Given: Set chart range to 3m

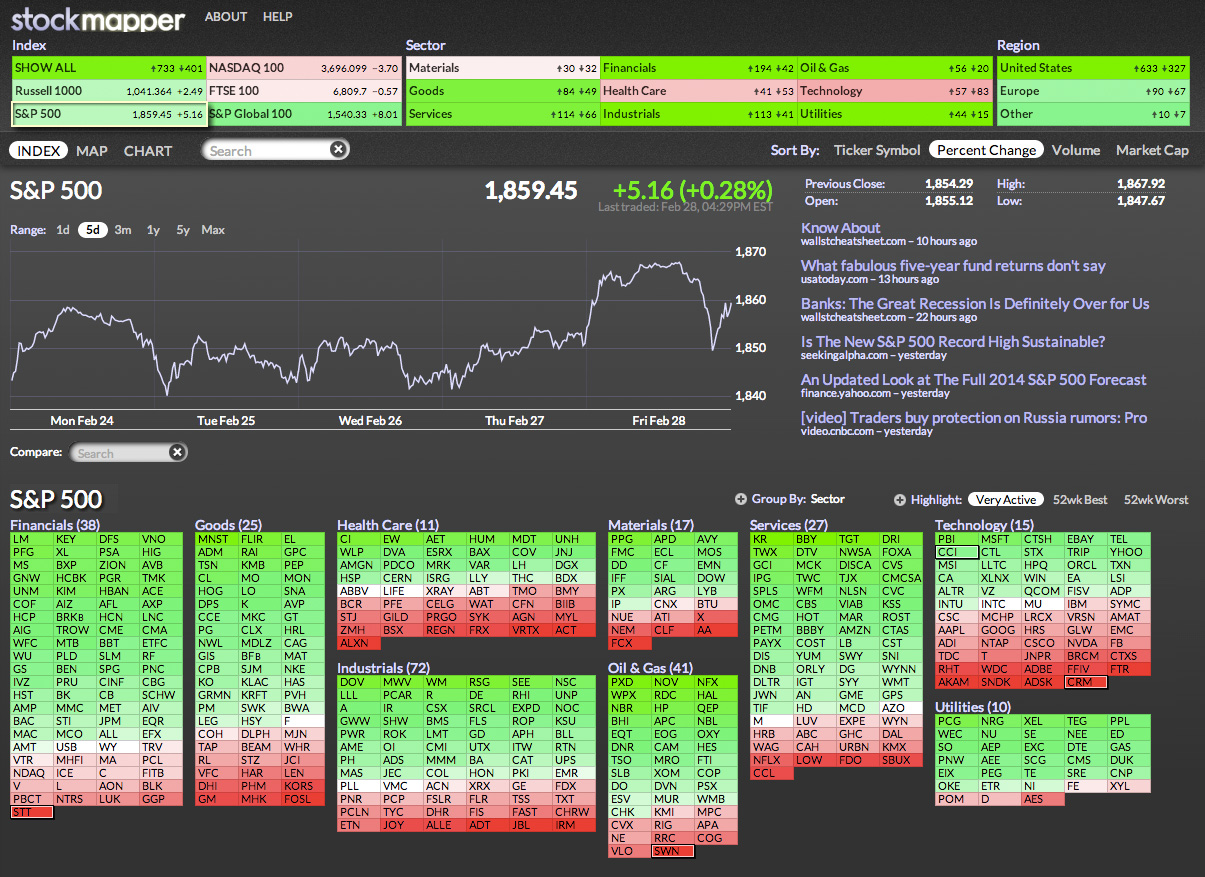Looking at the screenshot, I should point(123,230).
